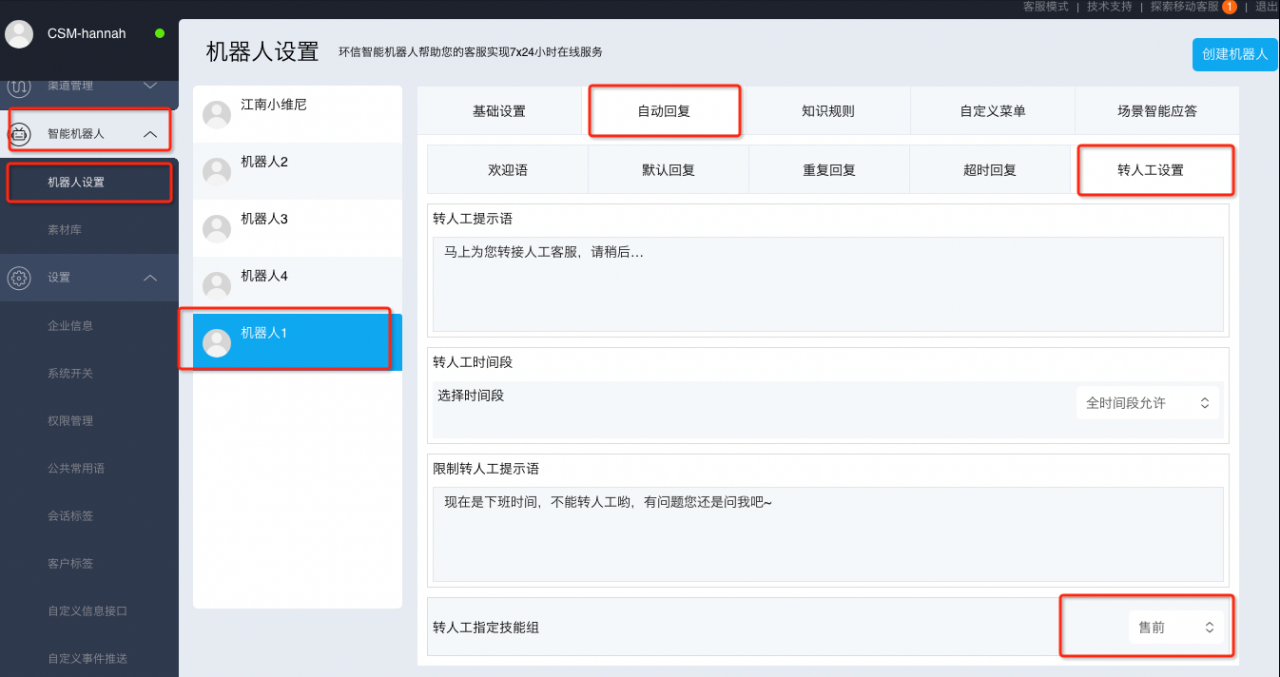Image resolution: width=1280 pixels, height=677 pixels.
Task: Select 机器人2 in the robot list
Action: click(x=297, y=171)
